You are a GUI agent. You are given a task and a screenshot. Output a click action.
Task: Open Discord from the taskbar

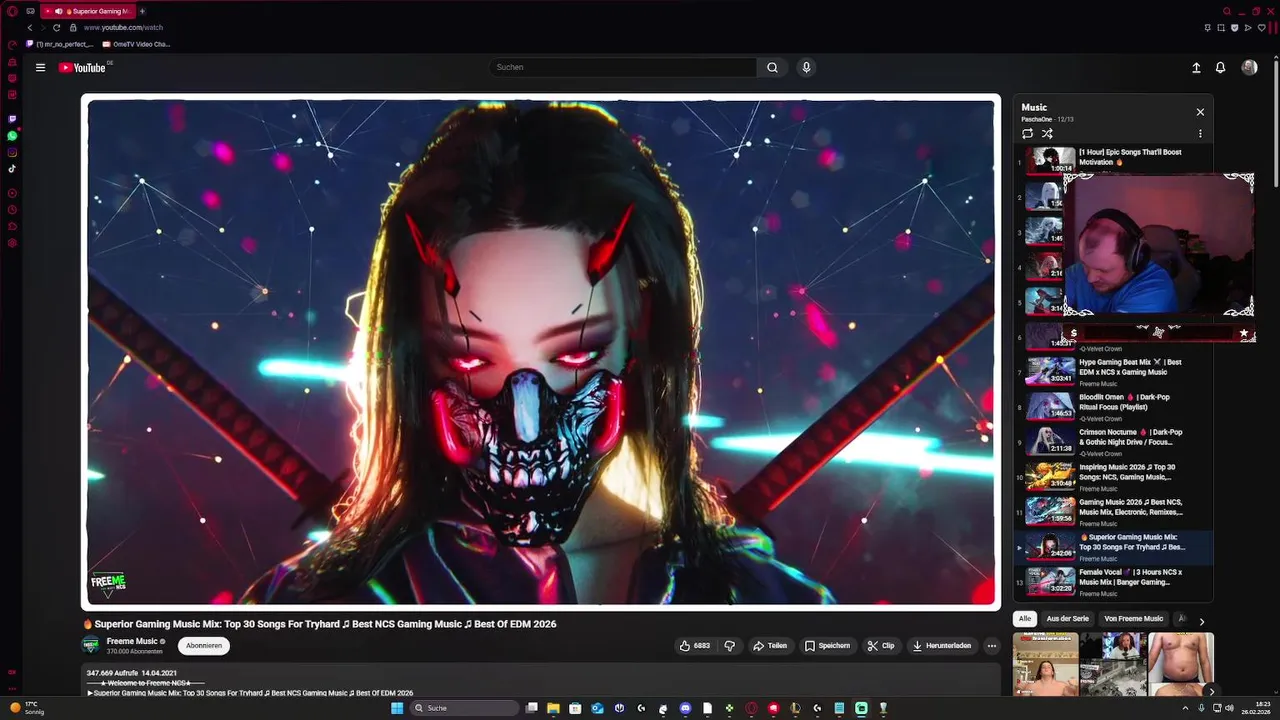[x=685, y=708]
